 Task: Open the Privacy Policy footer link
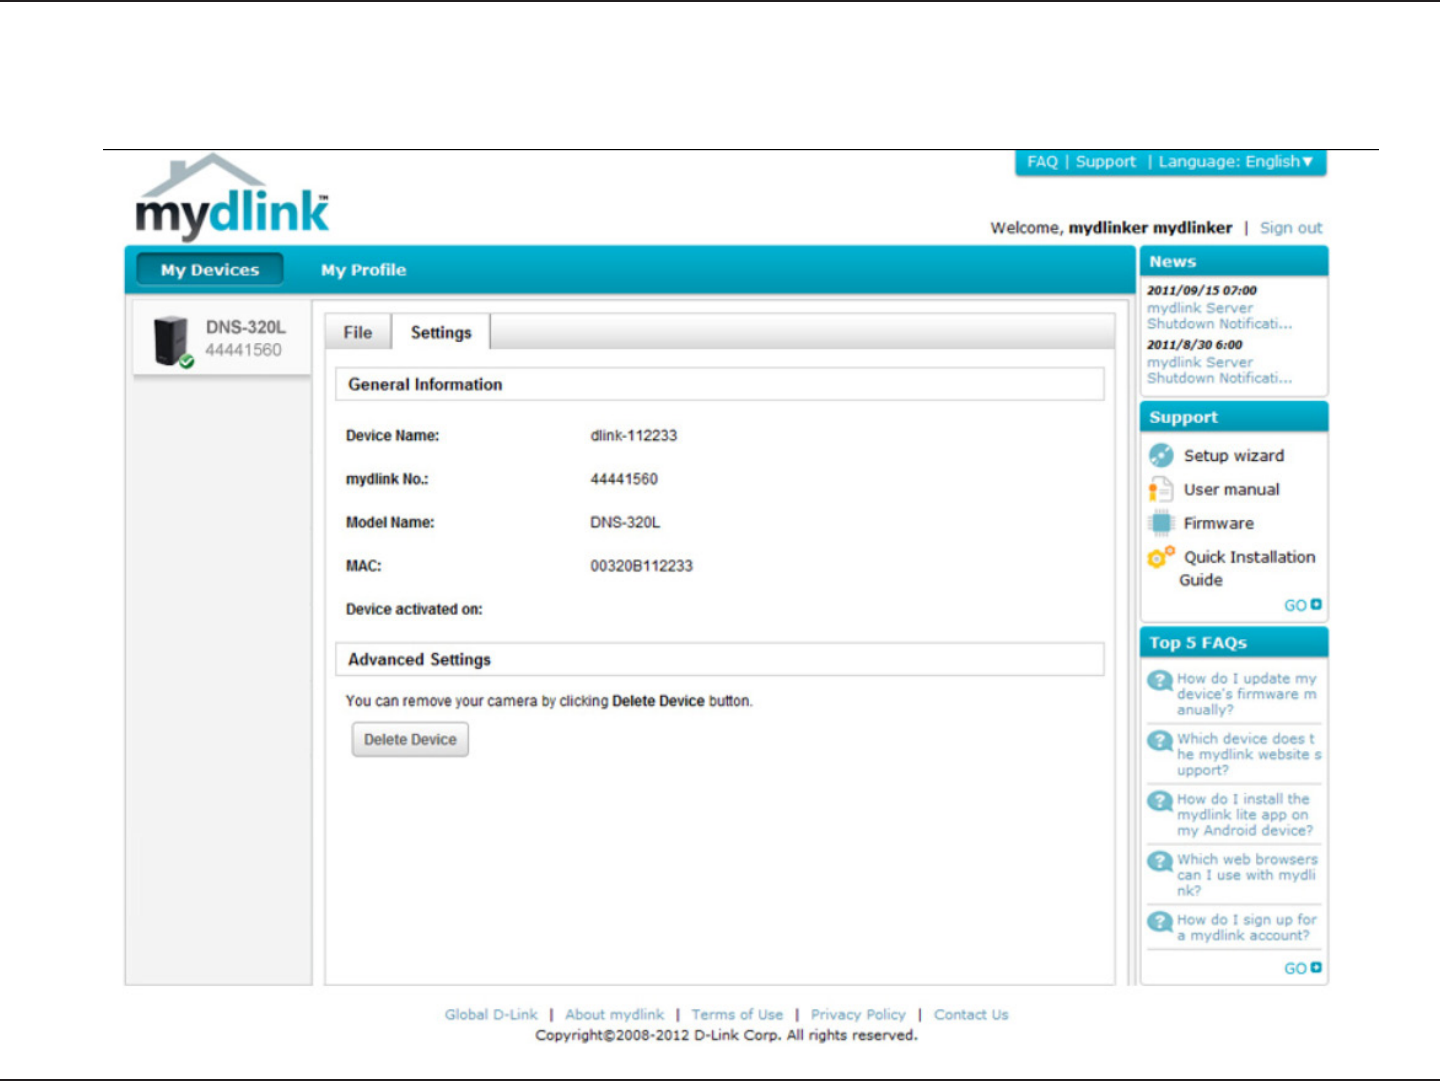858,1015
